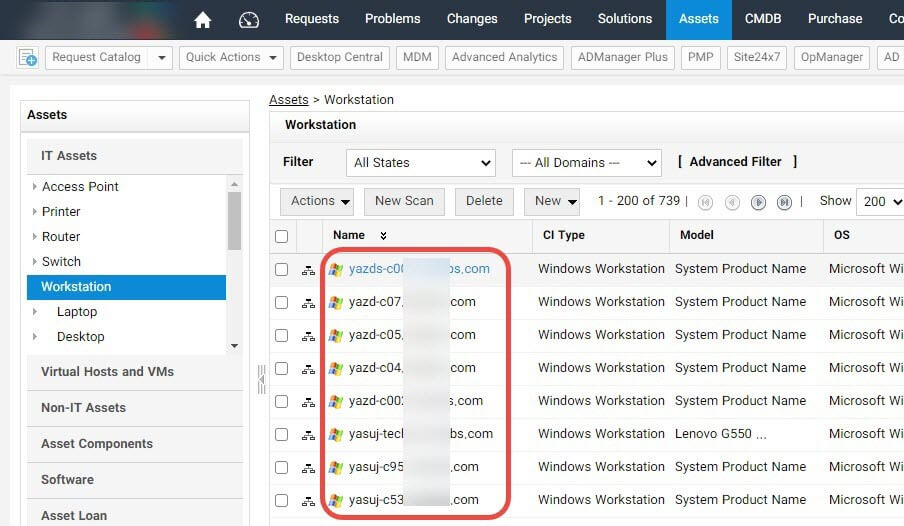
Task: Check the box for yazd-c07 workstation
Action: coord(281,302)
